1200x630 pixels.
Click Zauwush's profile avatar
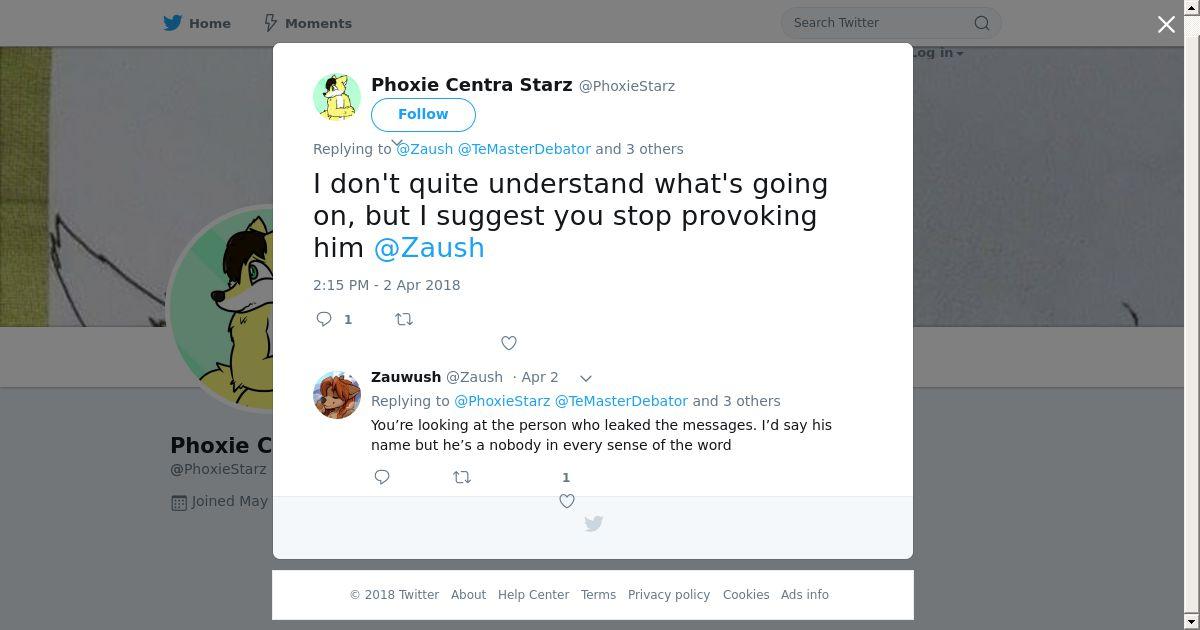point(337,395)
